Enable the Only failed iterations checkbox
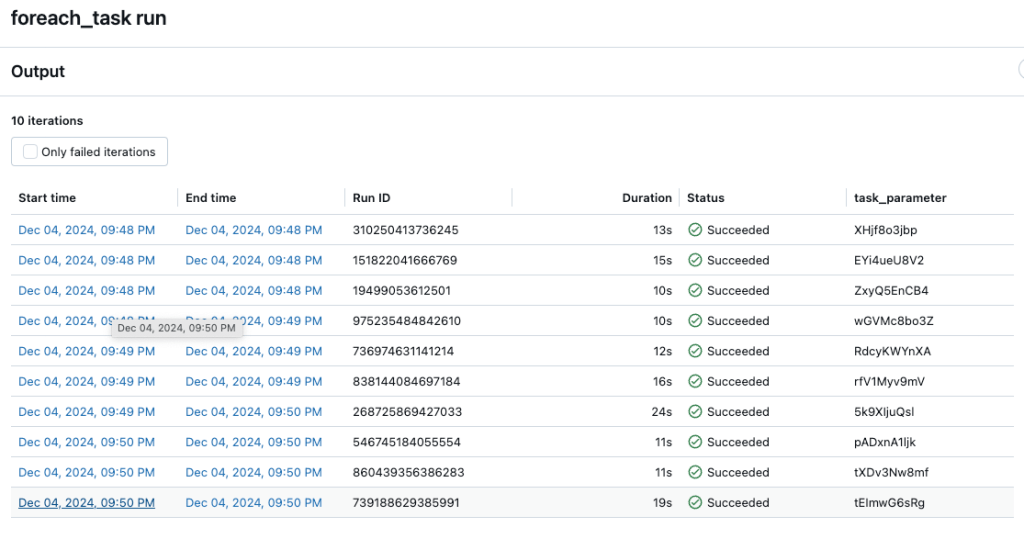The image size is (1024, 550). (31, 152)
